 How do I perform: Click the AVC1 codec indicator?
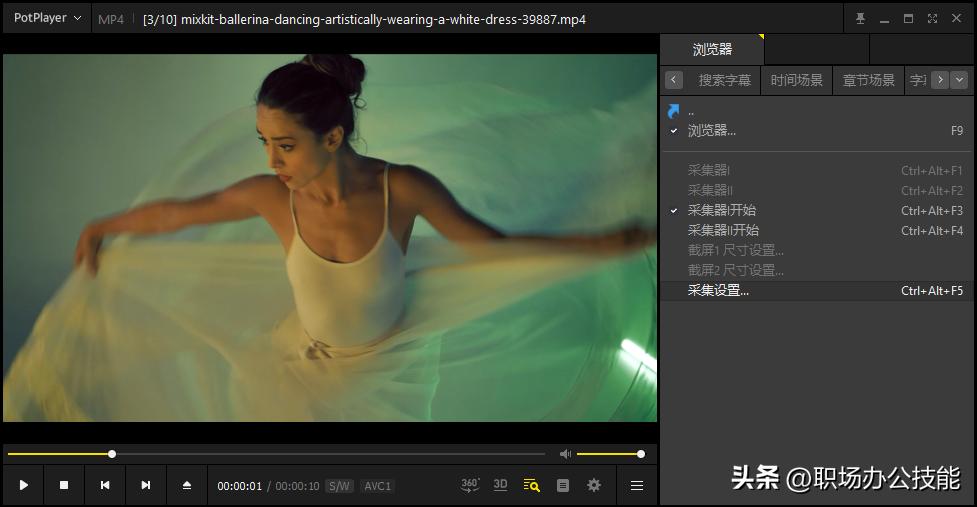pyautogui.click(x=378, y=486)
